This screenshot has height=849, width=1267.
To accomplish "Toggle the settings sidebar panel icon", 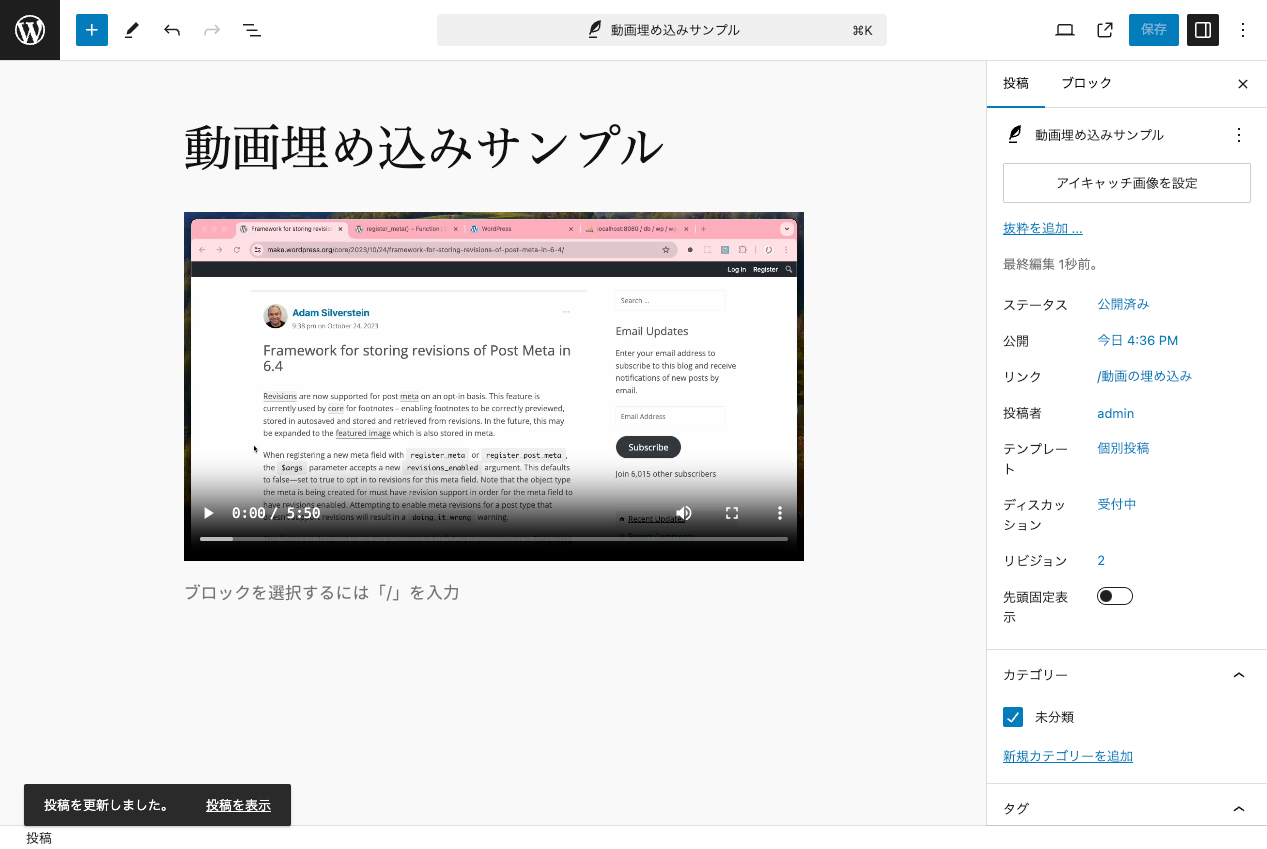I will (x=1203, y=30).
